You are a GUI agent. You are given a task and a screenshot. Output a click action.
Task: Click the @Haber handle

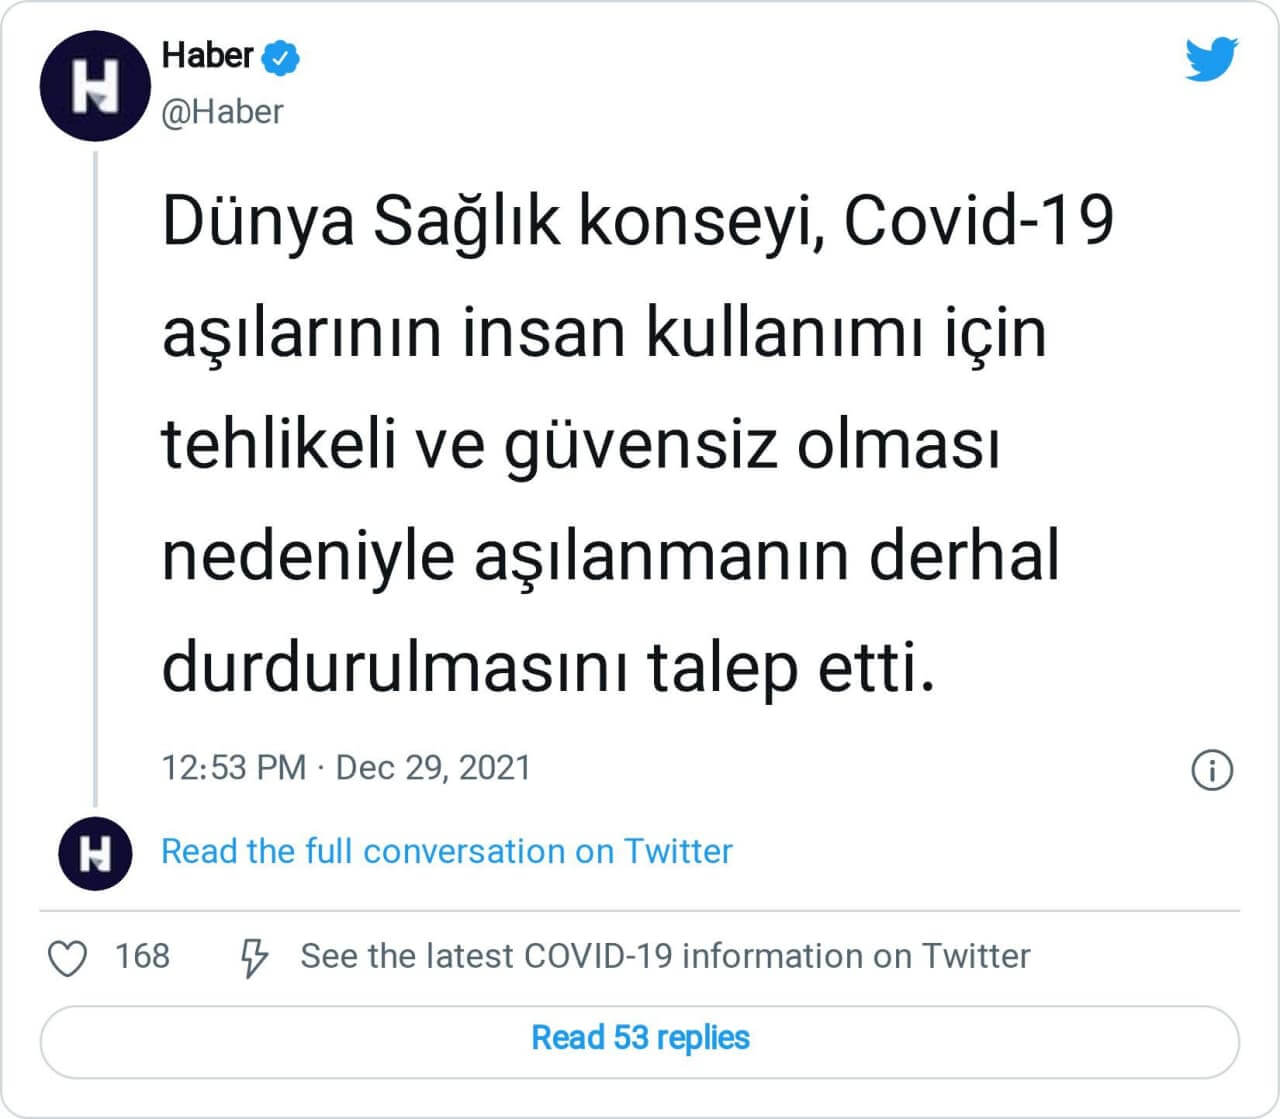coord(222,112)
